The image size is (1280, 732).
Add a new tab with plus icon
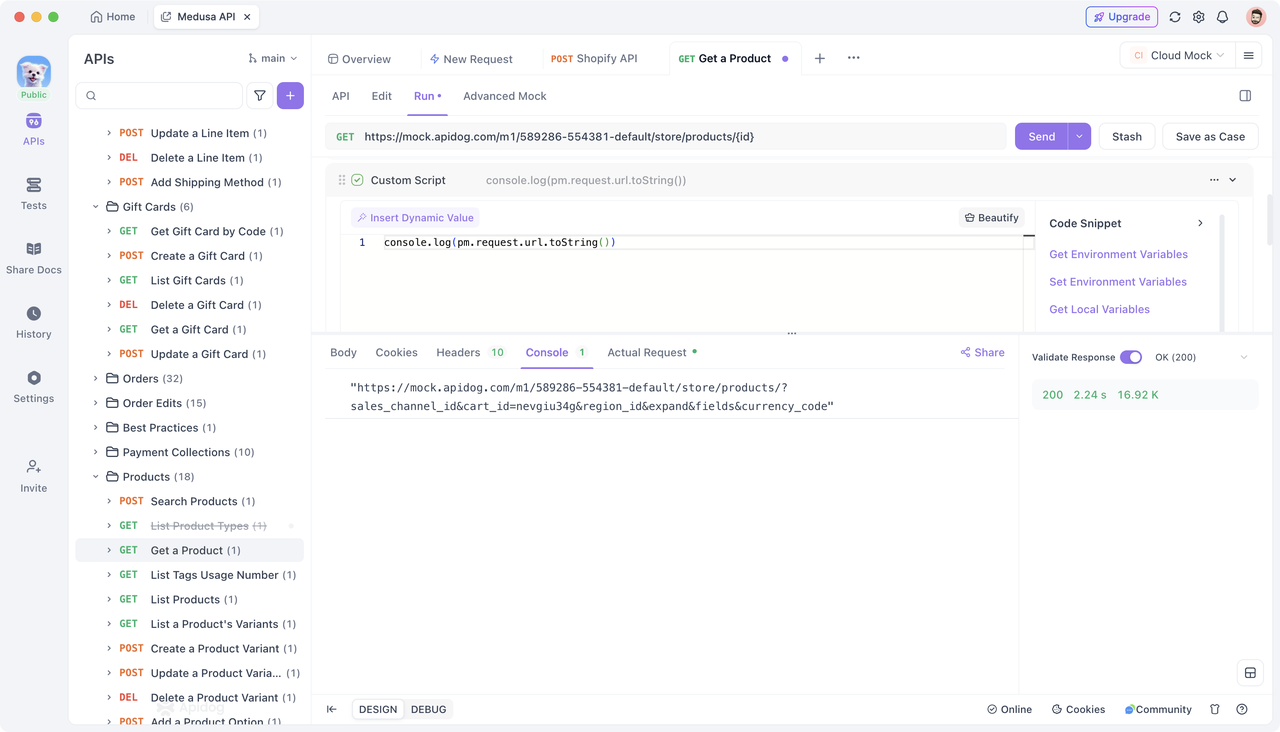click(x=819, y=58)
